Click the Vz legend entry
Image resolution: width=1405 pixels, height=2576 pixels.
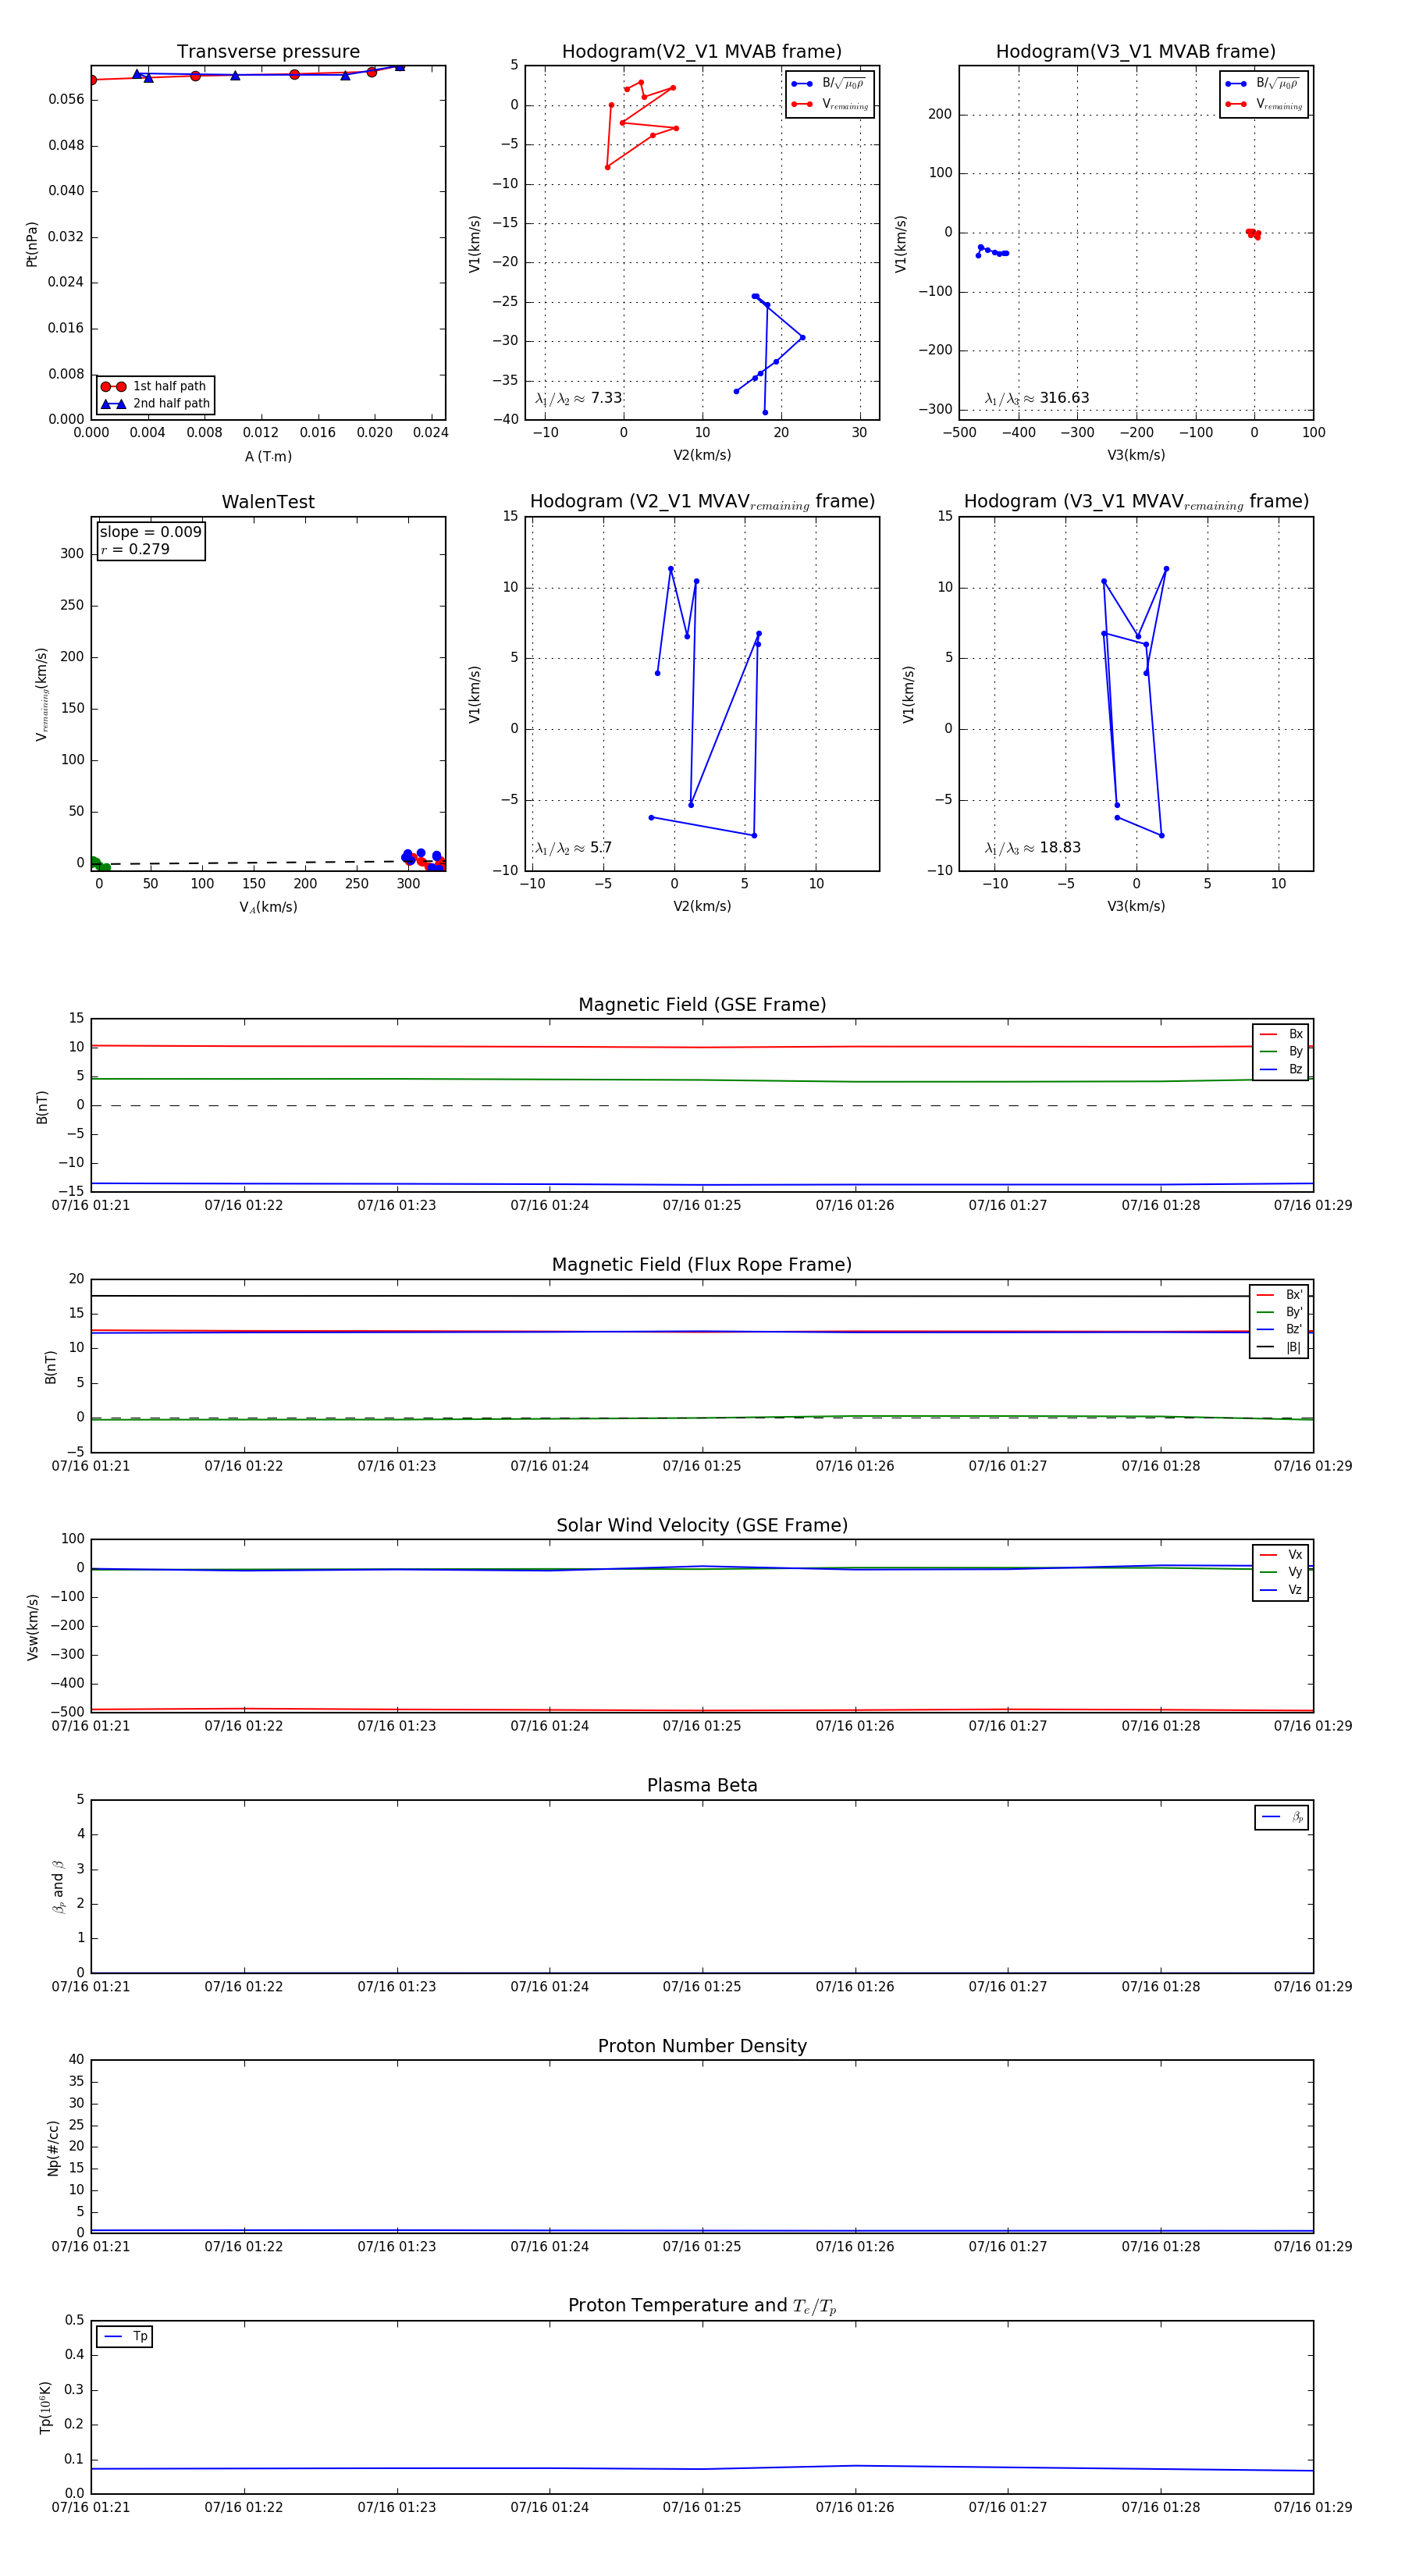coord(1281,1590)
